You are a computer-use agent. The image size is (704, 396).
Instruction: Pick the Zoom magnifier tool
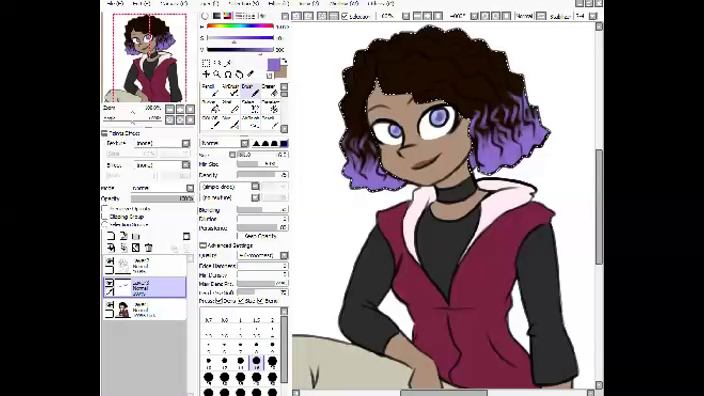click(217, 74)
